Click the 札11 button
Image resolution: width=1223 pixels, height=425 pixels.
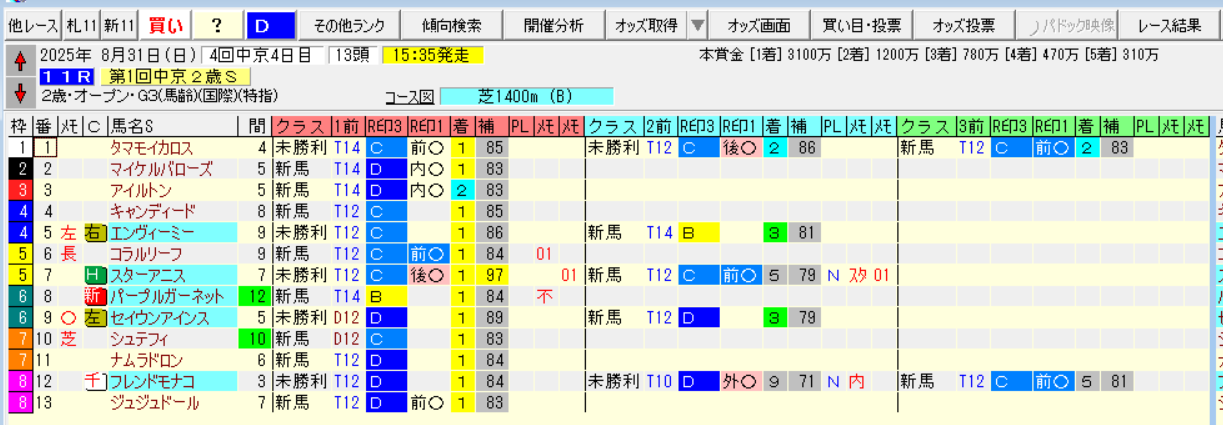point(80,25)
